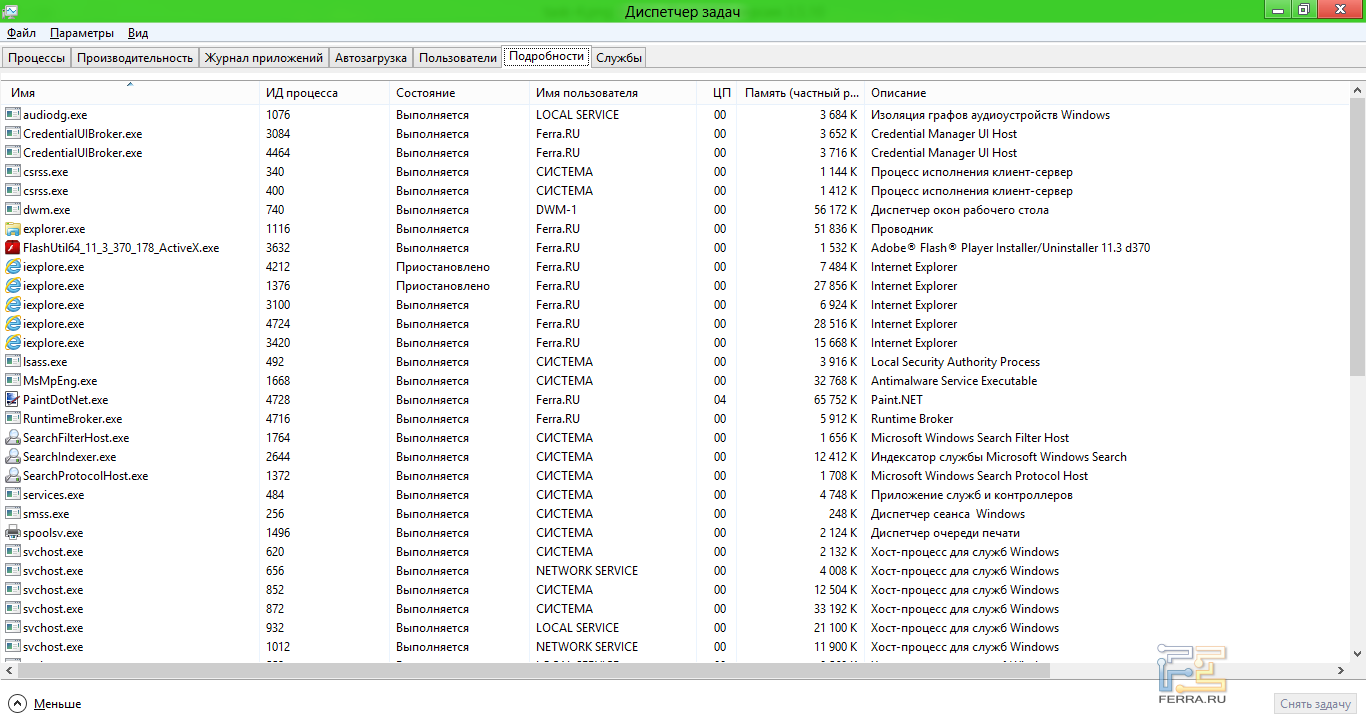This screenshot has width=1366, height=728.
Task: Click the SearchIndexer.exe icon
Action: (x=13, y=457)
